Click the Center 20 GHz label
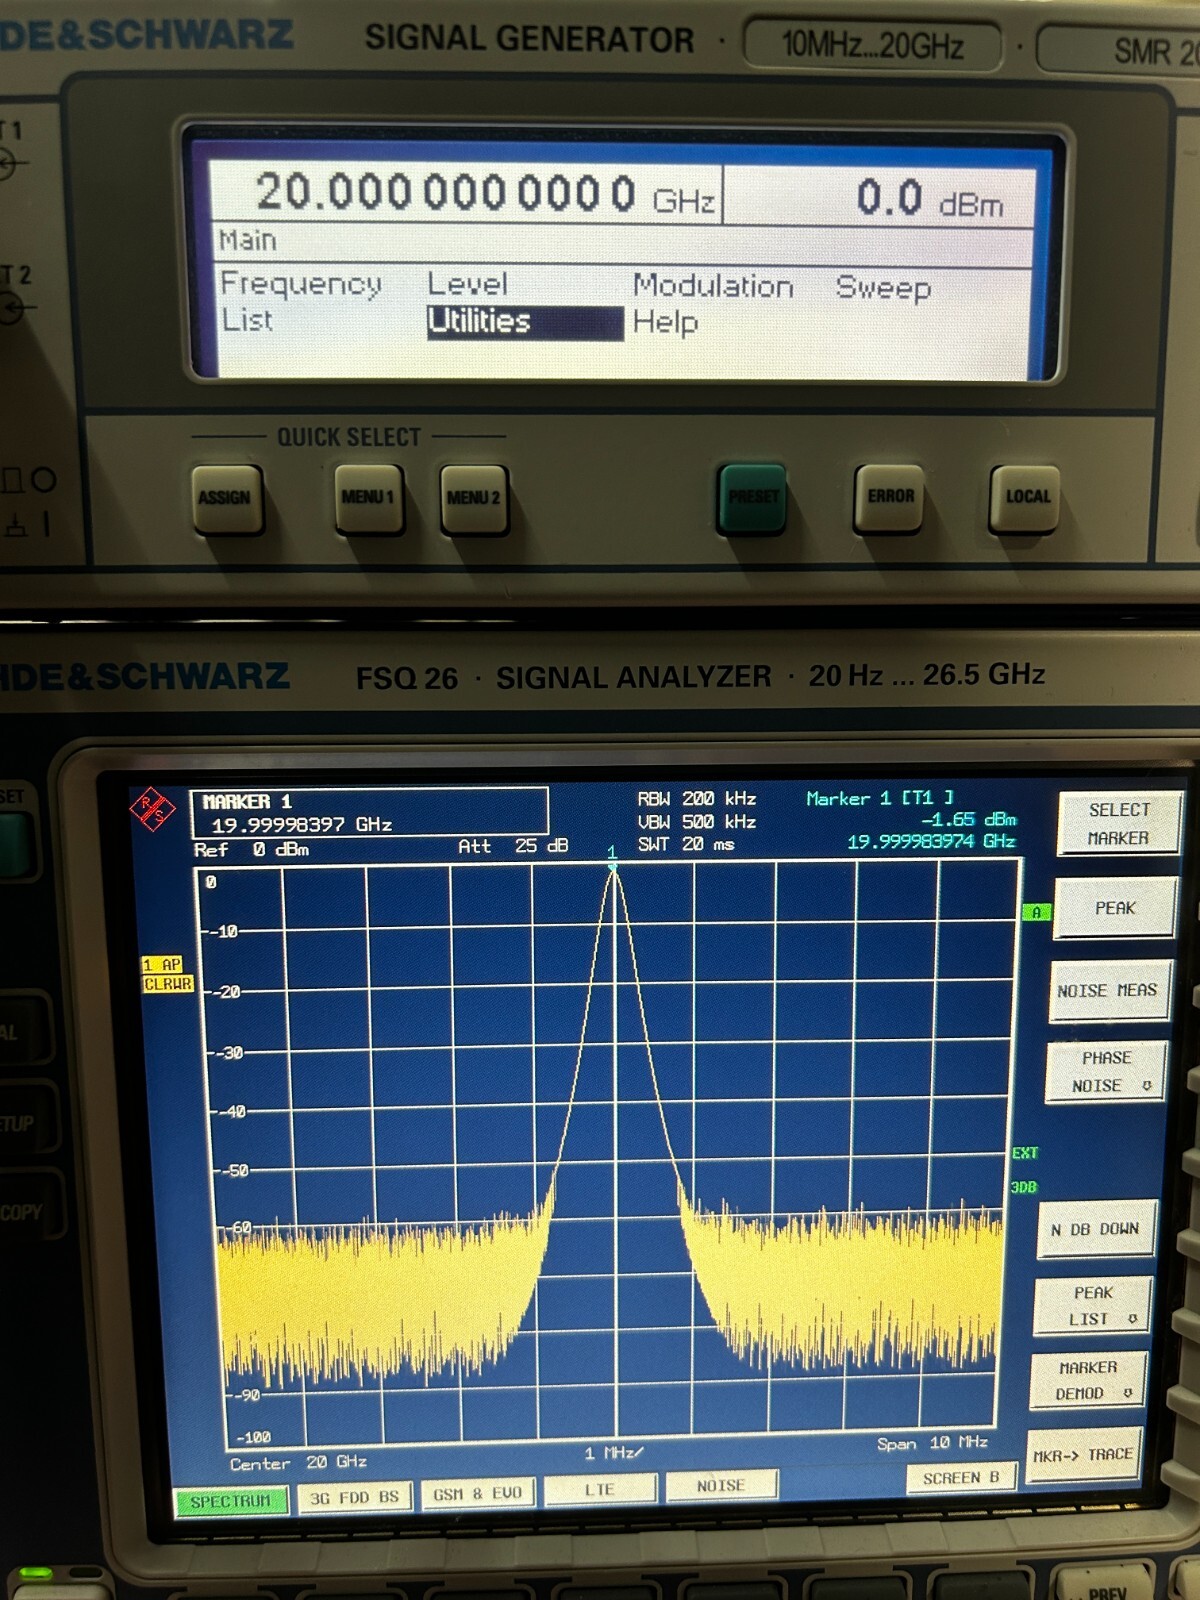The image size is (1200, 1600). (x=298, y=1463)
